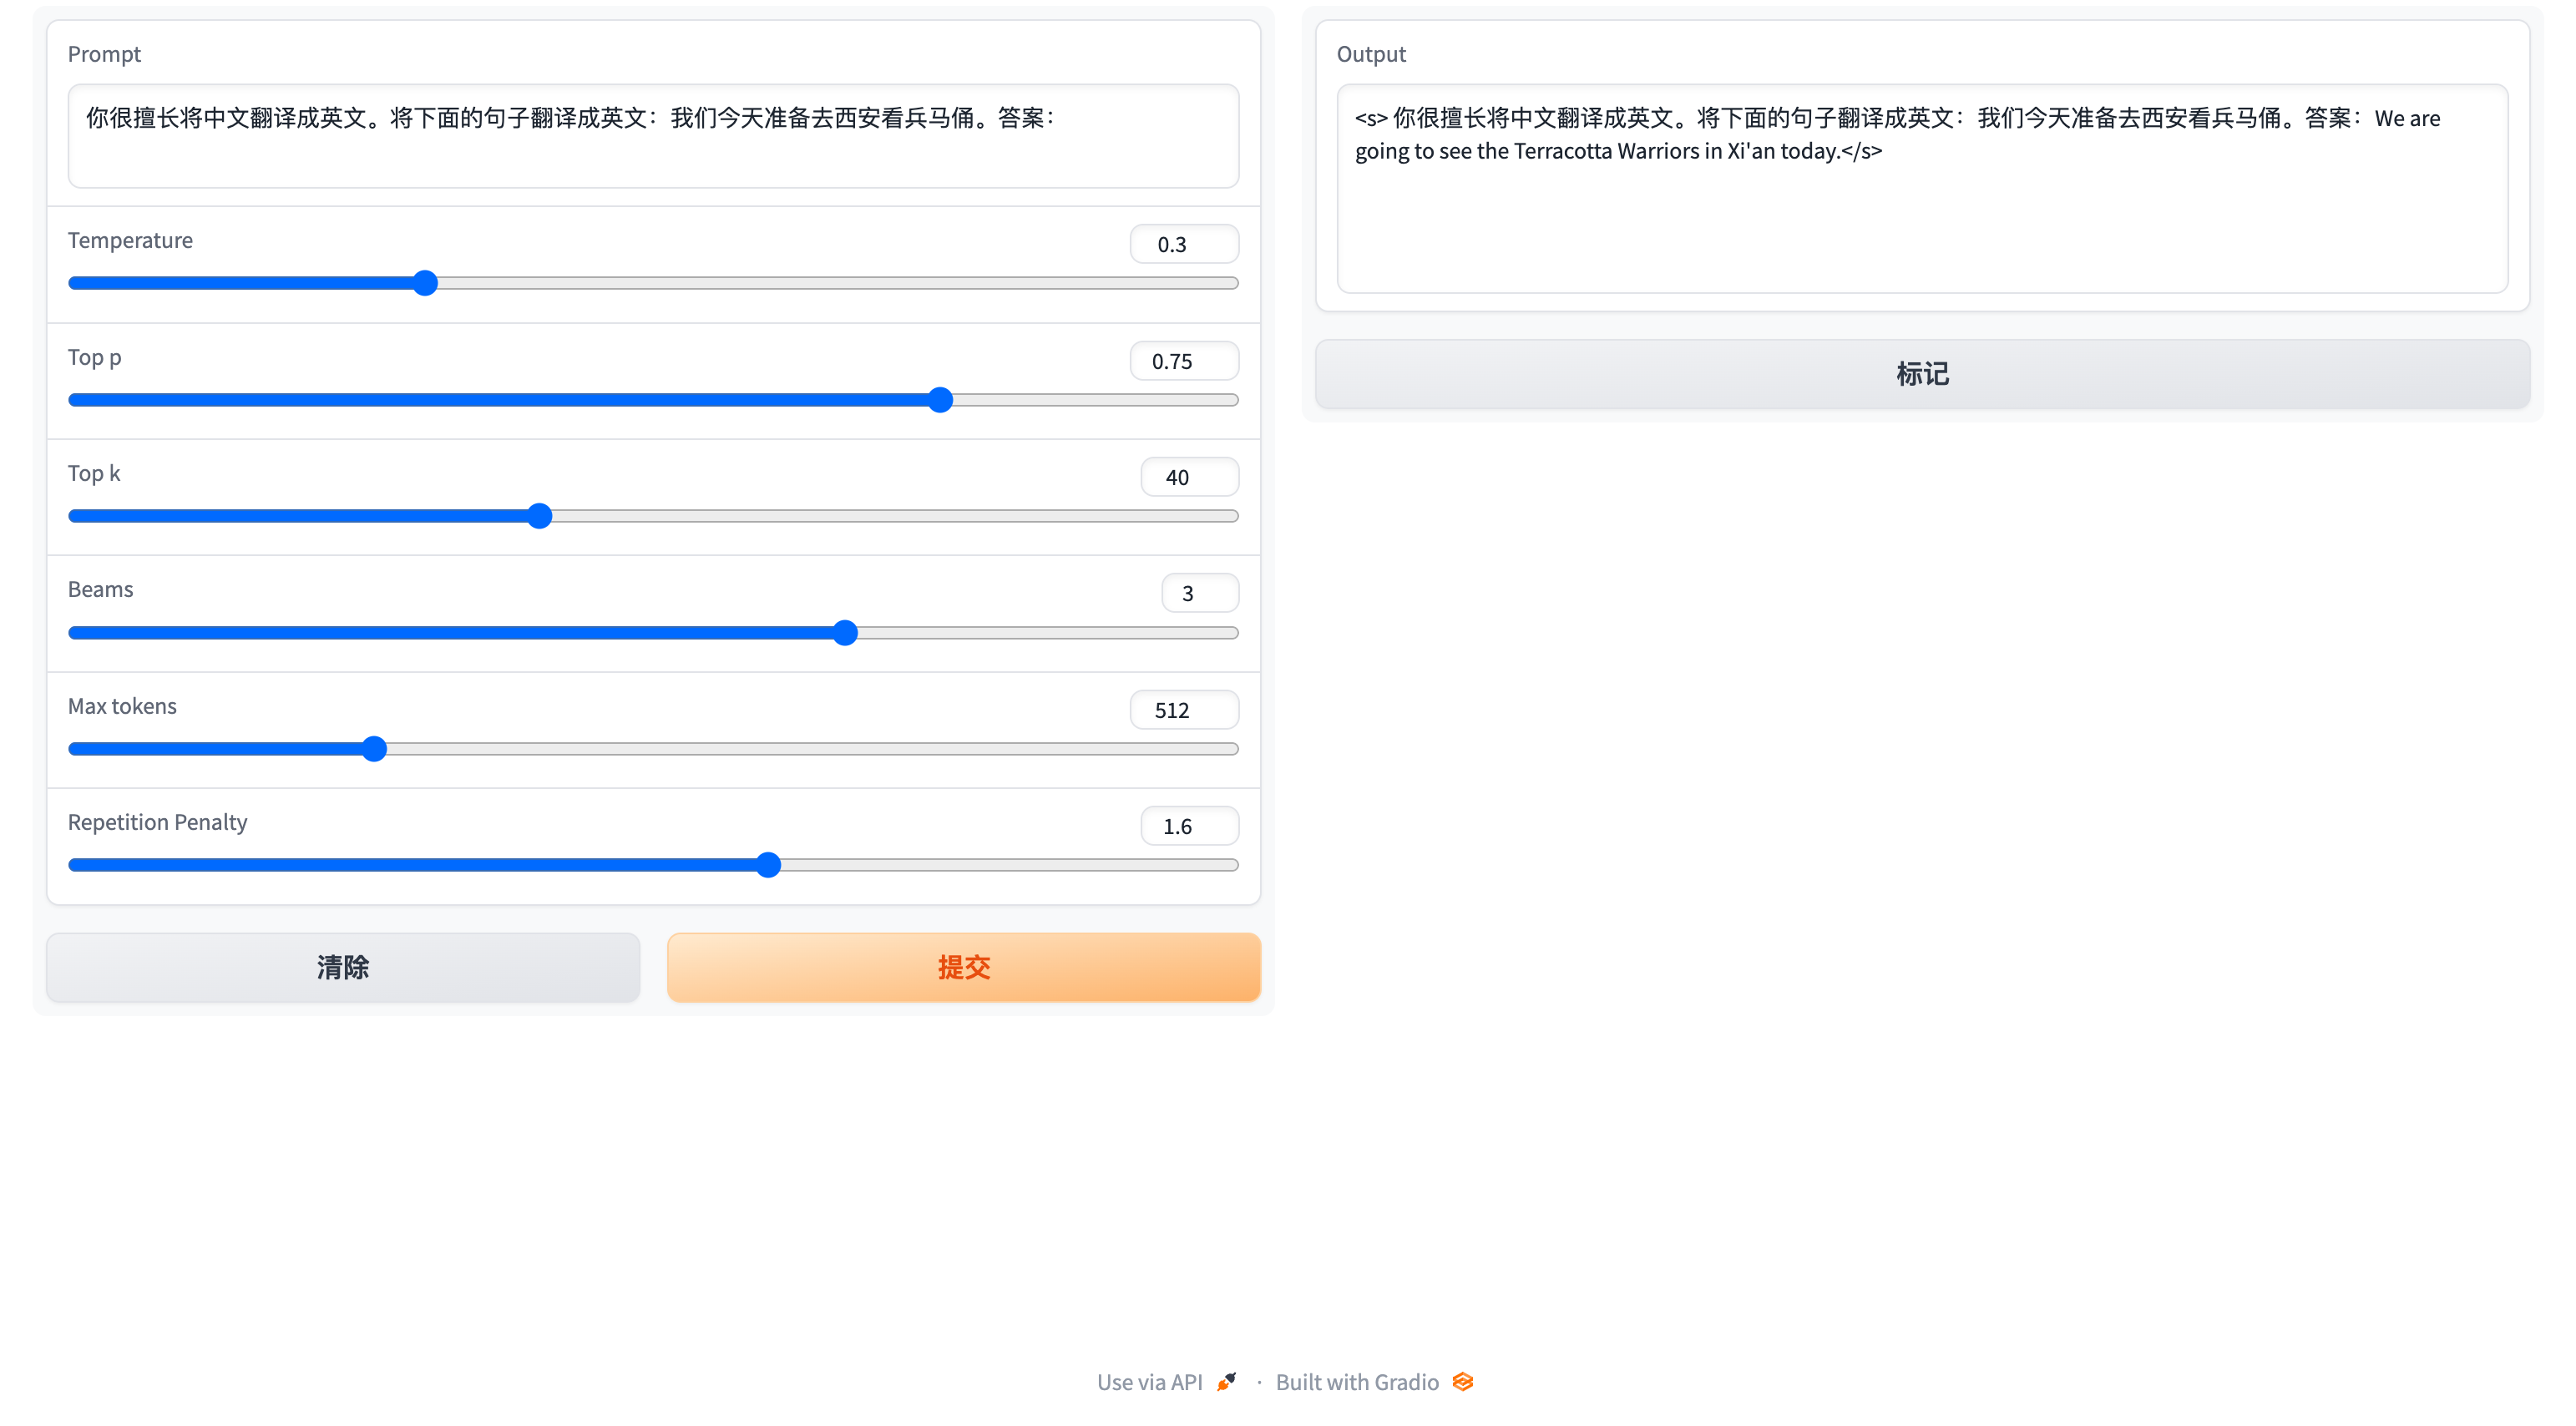This screenshot has height=1426, width=2576.
Task: Select the Top p number field showing 0.75
Action: click(x=1183, y=361)
